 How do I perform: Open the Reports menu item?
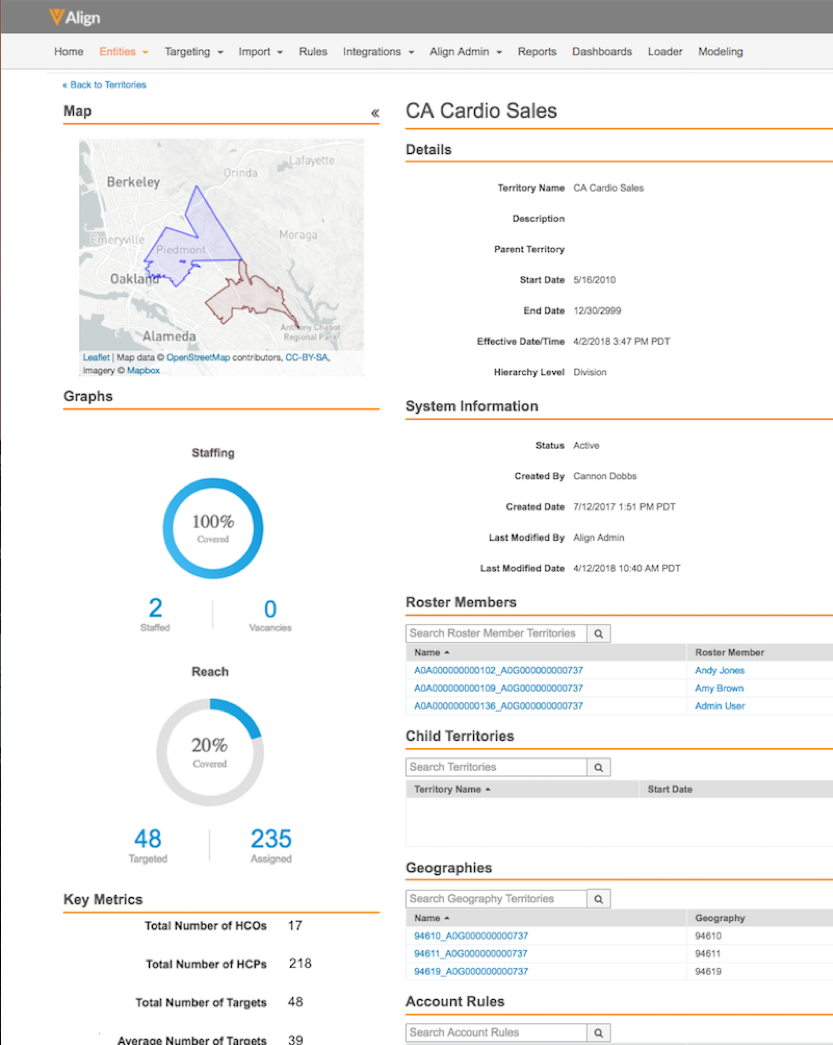point(537,51)
